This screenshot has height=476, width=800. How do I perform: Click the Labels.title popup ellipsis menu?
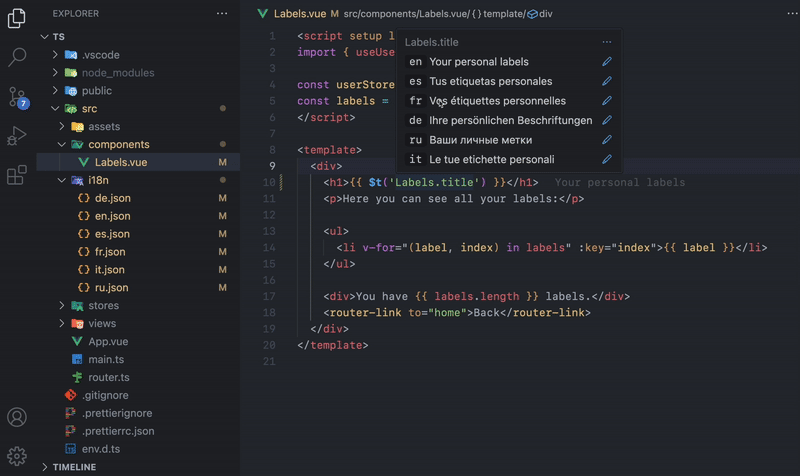point(607,42)
